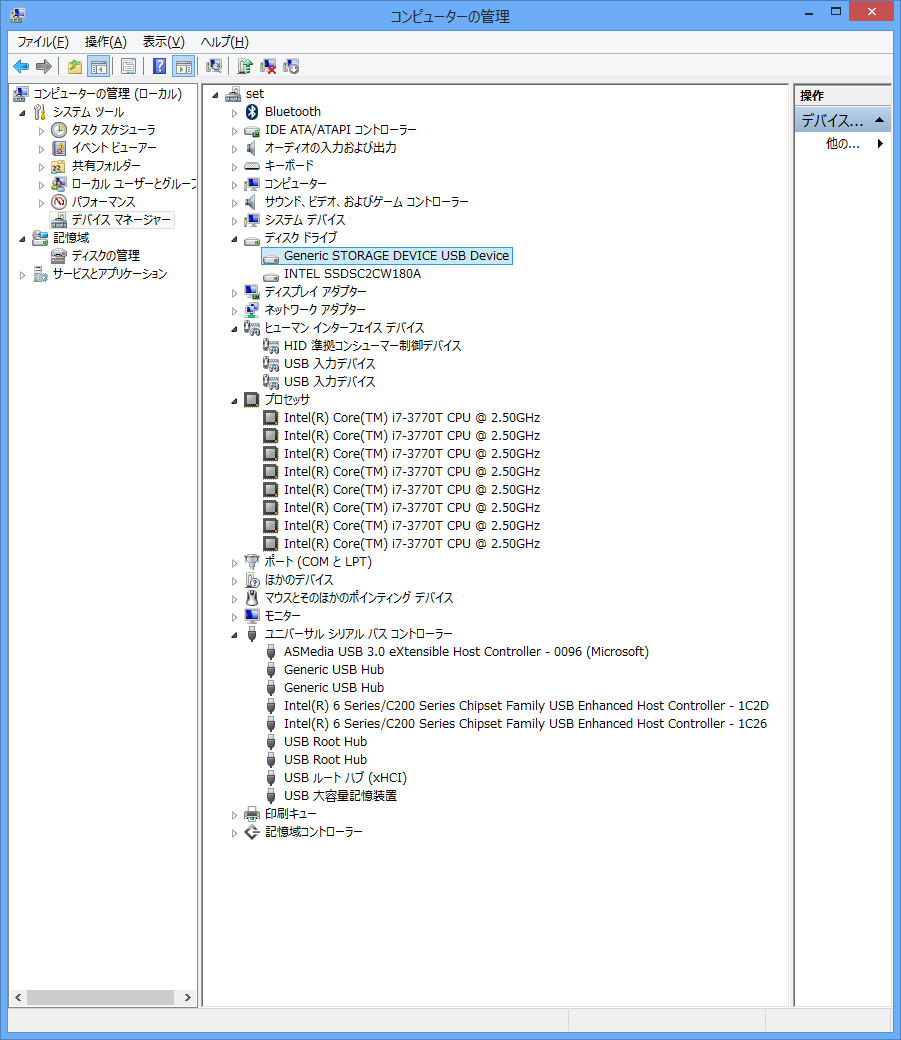Click the display adapter icon beside ディスプレイ アダプター
Image resolution: width=901 pixels, height=1040 pixels.
[x=252, y=292]
